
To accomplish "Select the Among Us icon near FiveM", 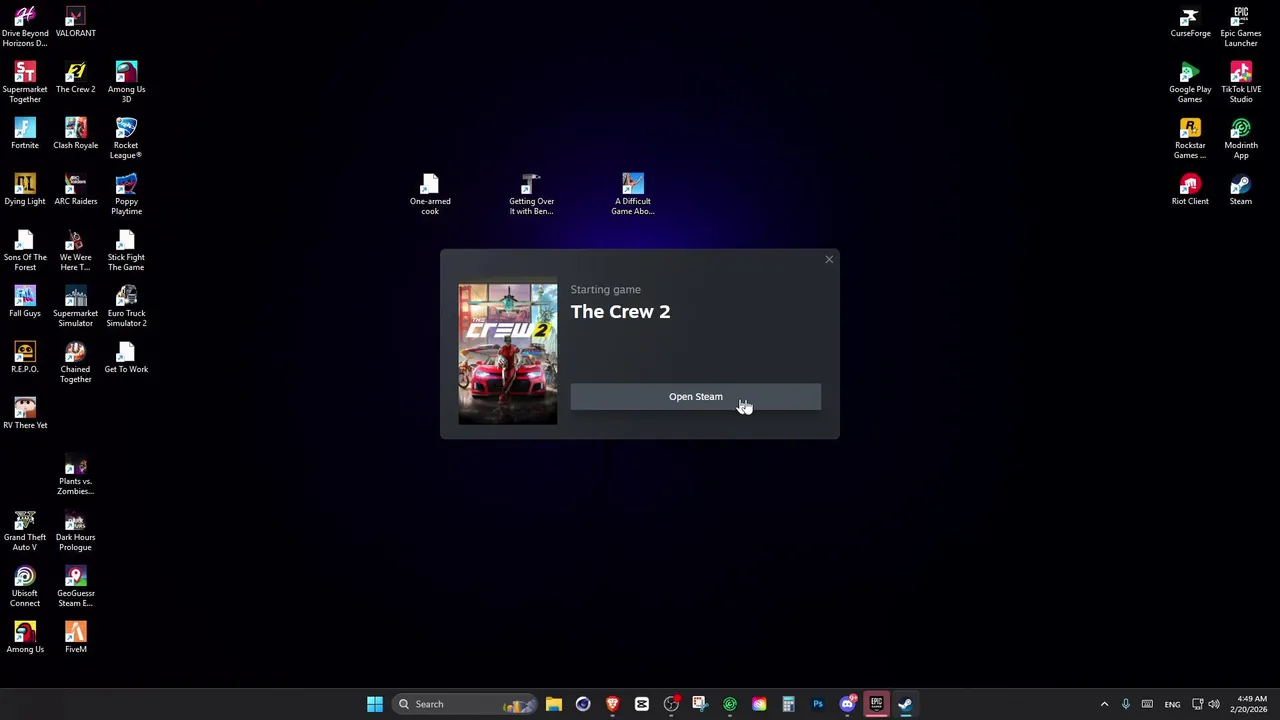I will 25,638.
